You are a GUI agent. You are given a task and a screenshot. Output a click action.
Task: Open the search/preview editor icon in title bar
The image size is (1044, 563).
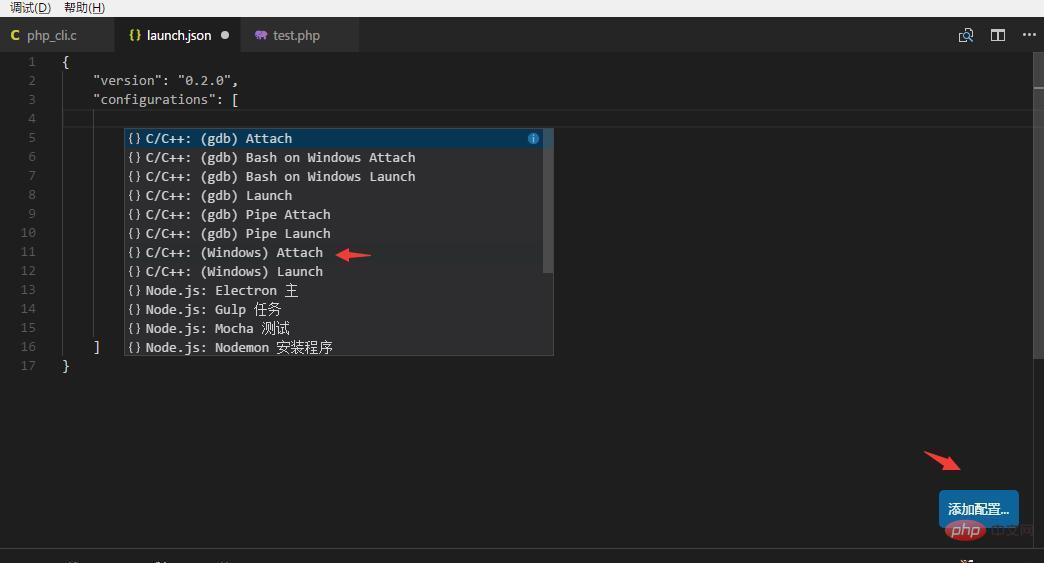[x=965, y=35]
